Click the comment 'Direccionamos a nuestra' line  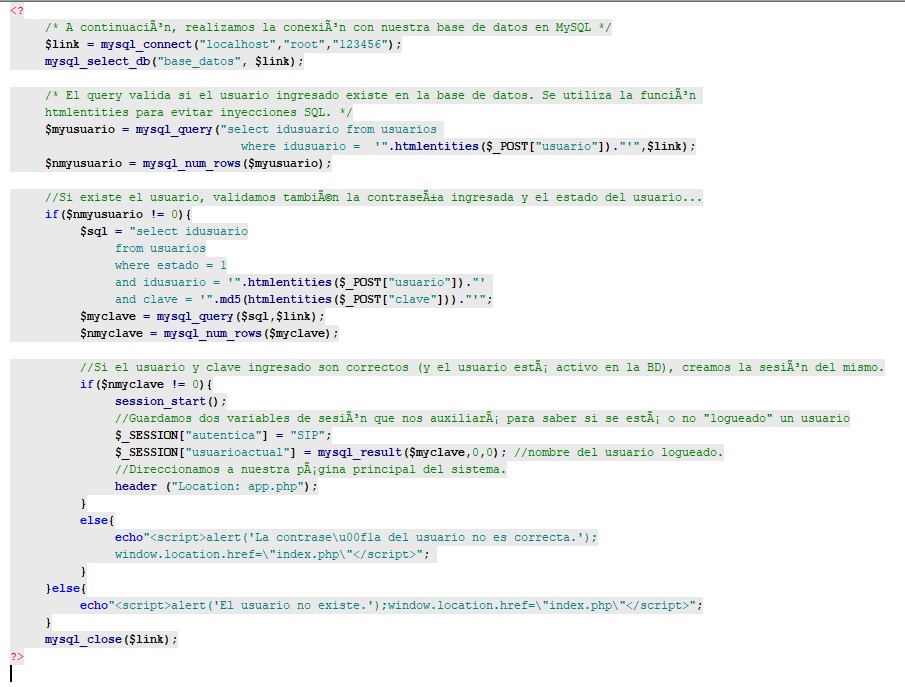[x=311, y=469]
